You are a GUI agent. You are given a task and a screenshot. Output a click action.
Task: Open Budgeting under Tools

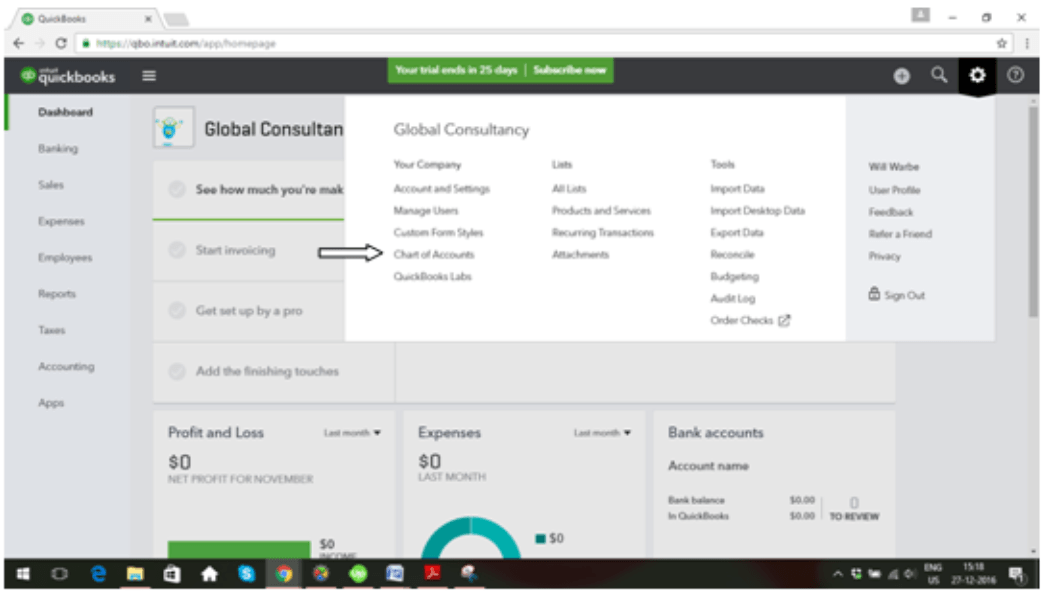point(734,277)
